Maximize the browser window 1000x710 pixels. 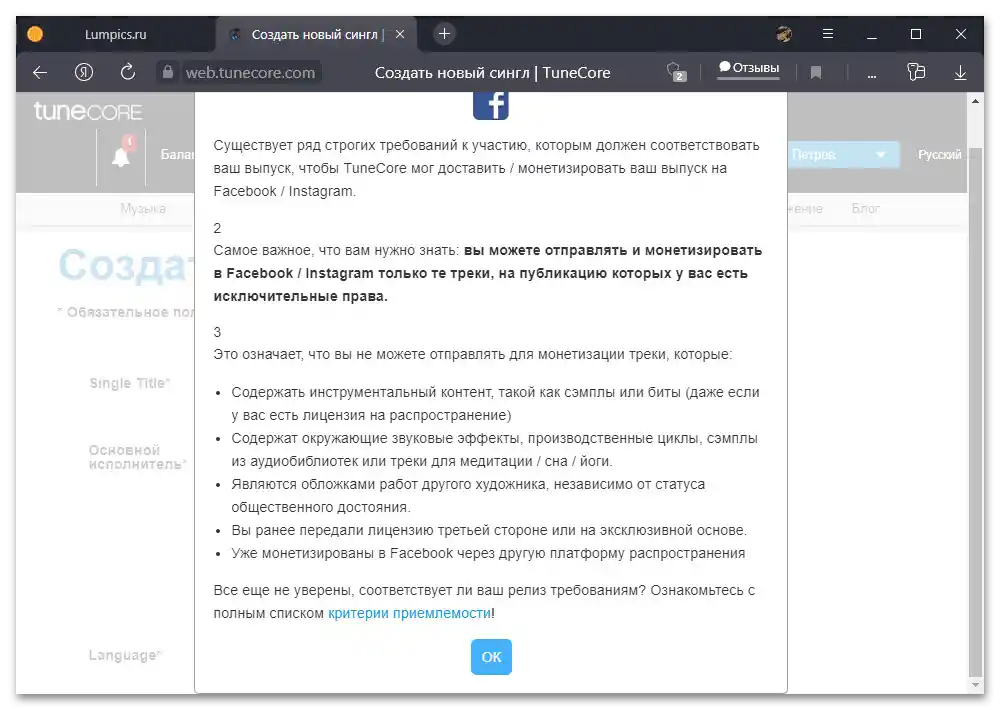point(916,34)
